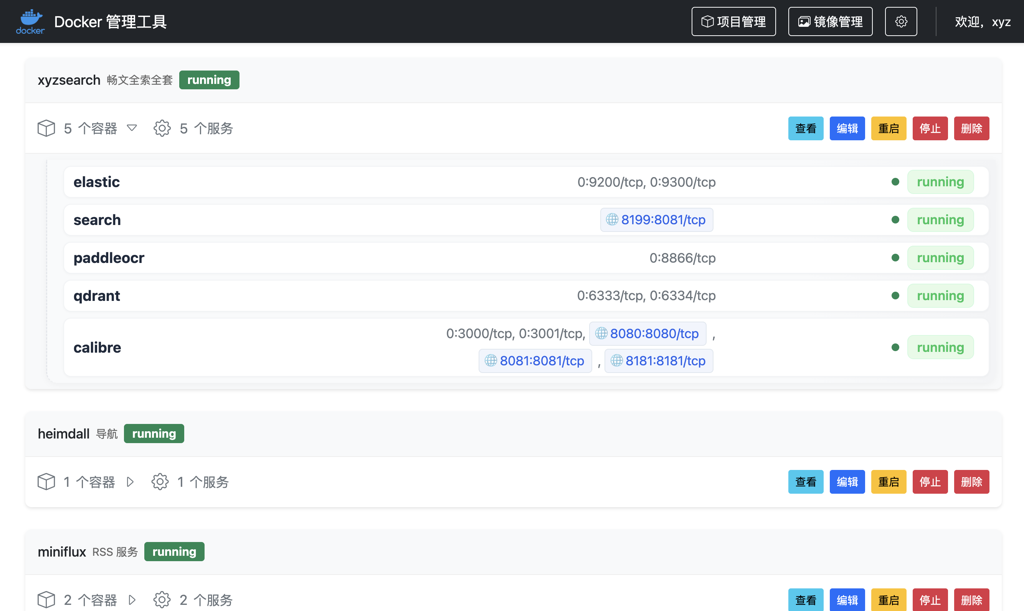Click 查看 button for miniflux
Image resolution: width=1024 pixels, height=611 pixels.
pos(805,600)
